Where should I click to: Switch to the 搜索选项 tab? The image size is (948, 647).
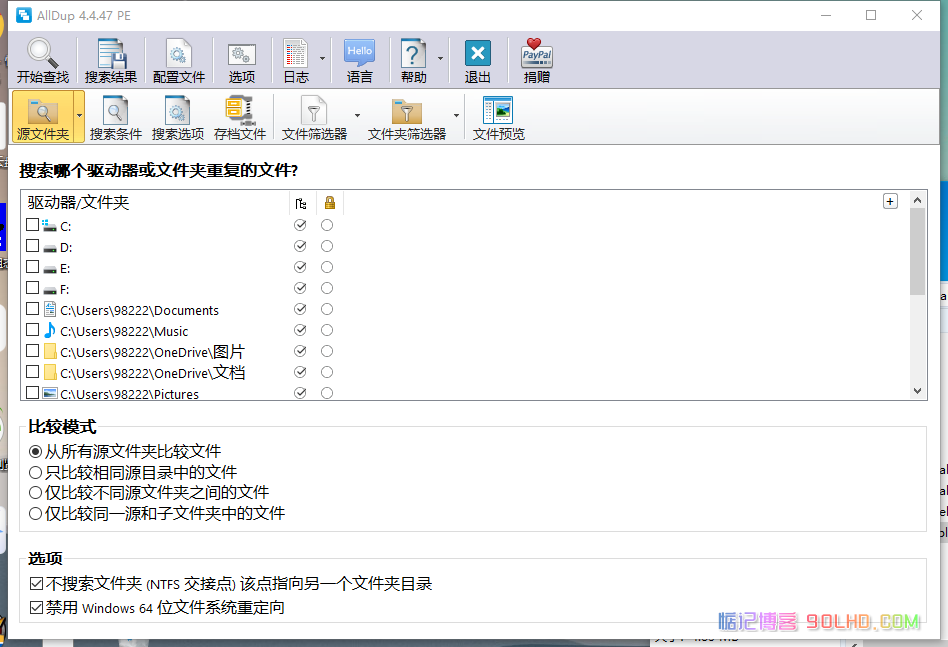(x=178, y=118)
